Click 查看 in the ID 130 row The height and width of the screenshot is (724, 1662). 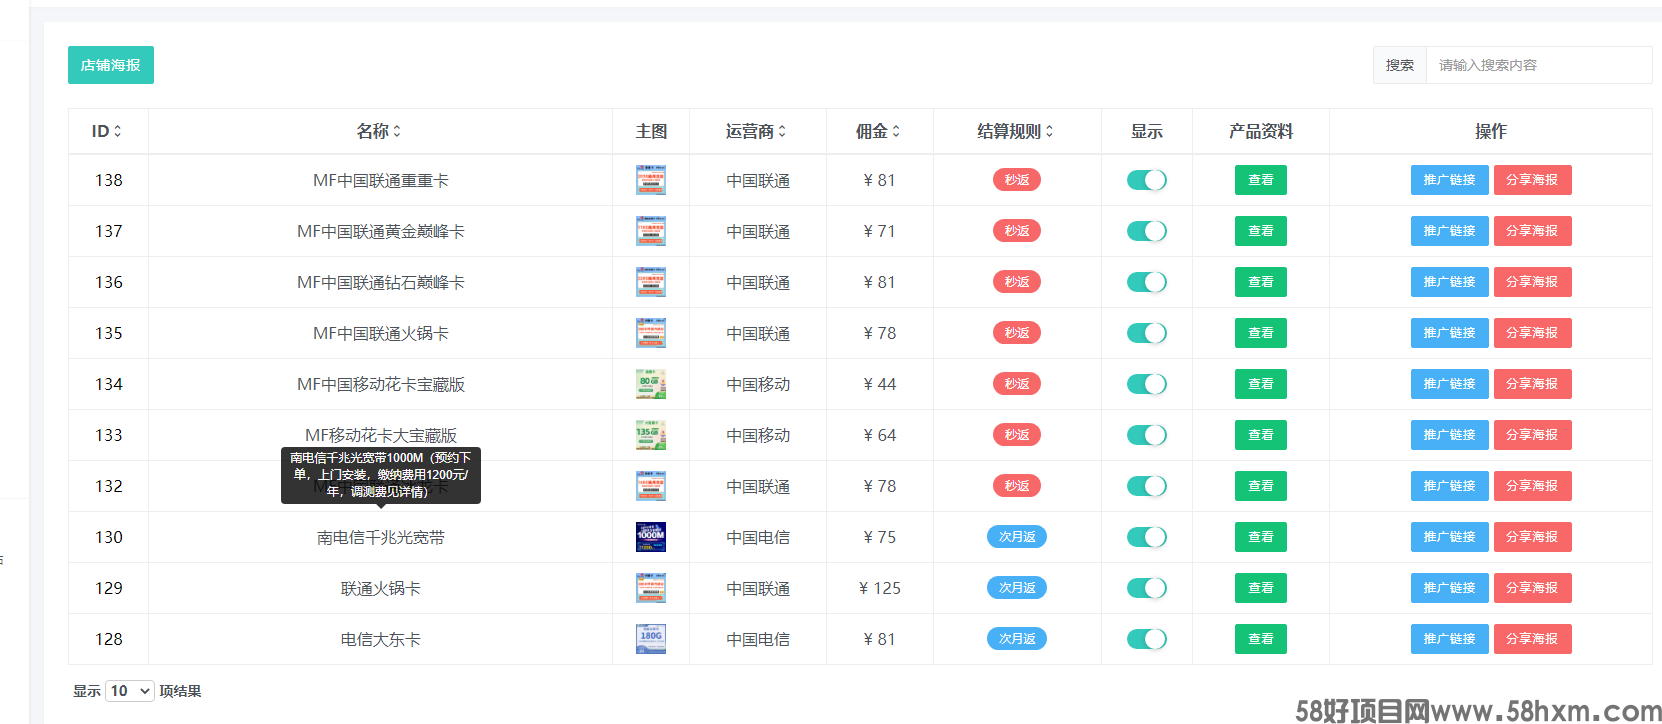[x=1261, y=537]
